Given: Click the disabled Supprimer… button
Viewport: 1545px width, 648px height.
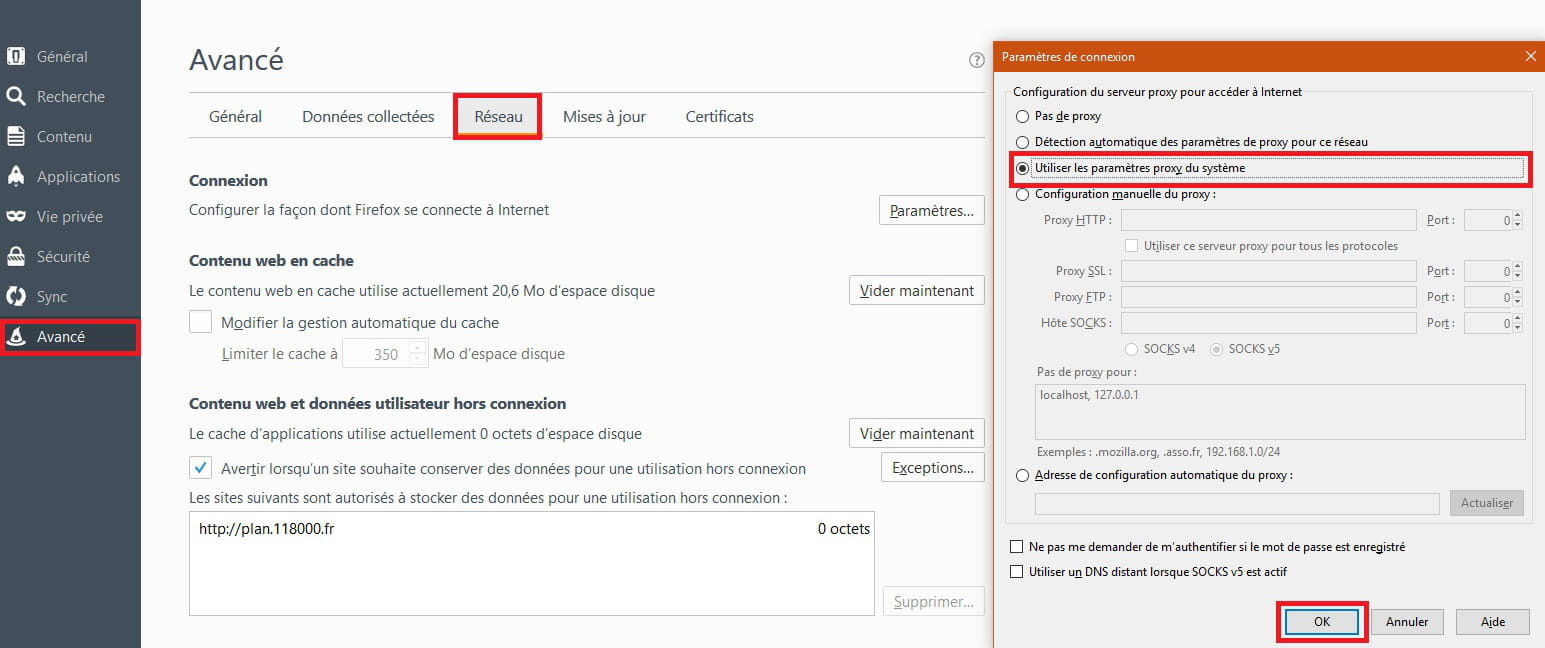Looking at the screenshot, I should coord(933,602).
